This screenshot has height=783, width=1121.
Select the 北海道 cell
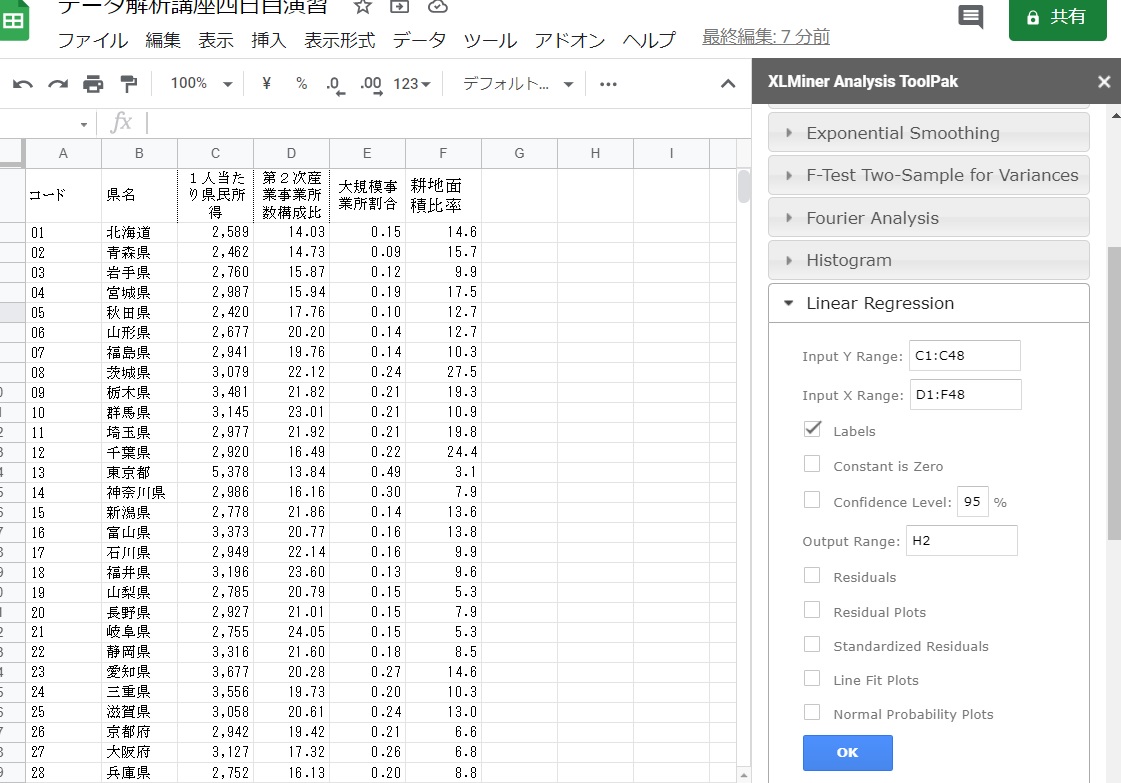tap(139, 232)
